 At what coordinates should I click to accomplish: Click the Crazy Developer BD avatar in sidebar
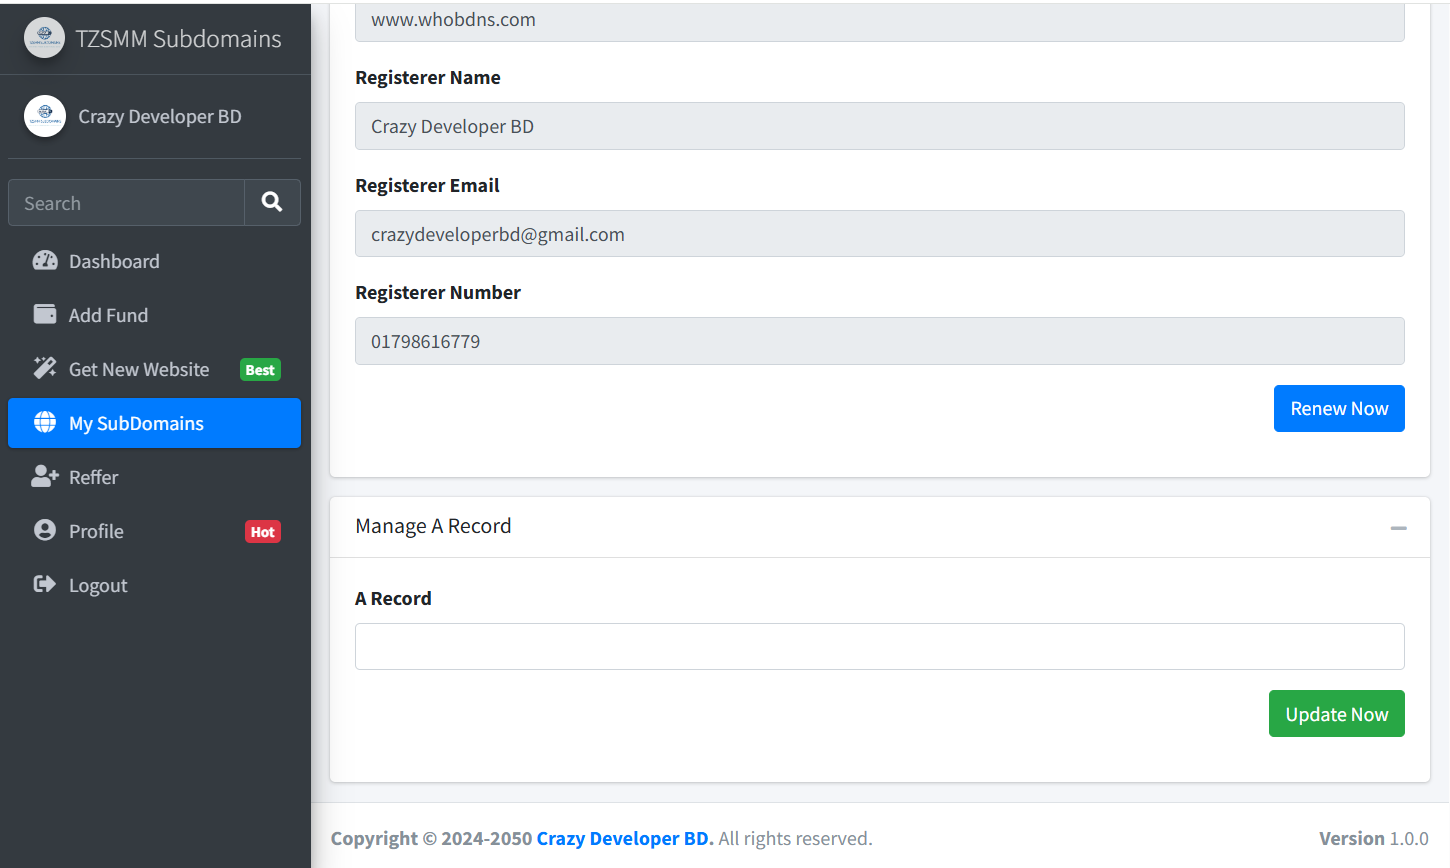45,116
